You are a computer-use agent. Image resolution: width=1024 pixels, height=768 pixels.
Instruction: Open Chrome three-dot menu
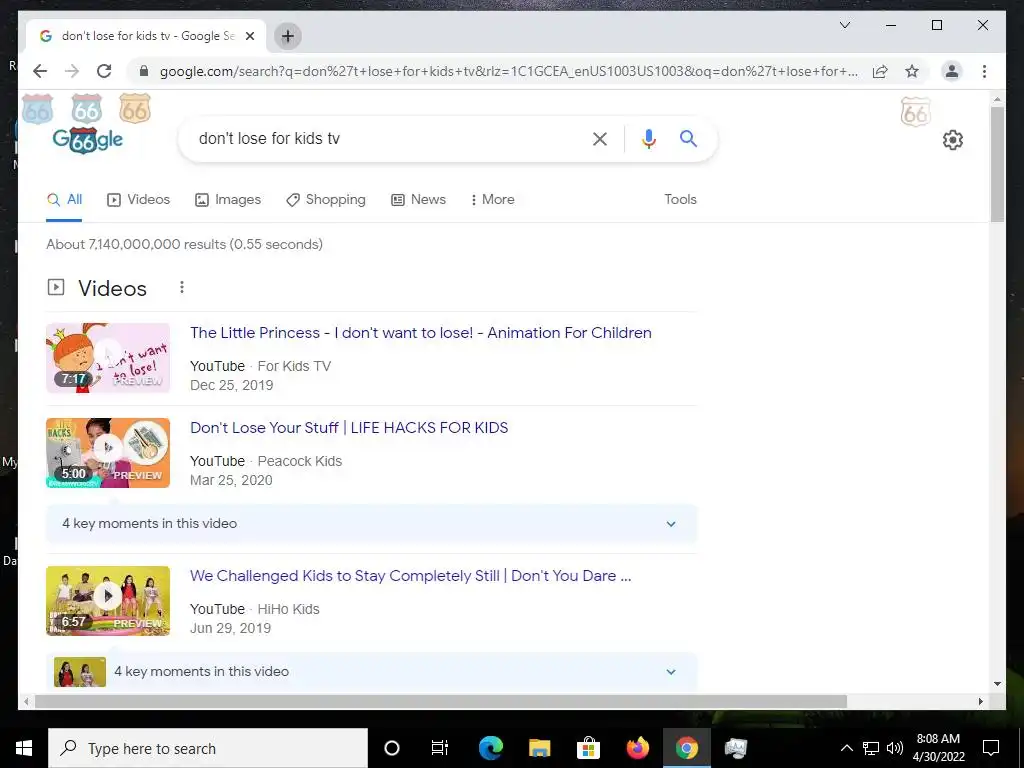point(984,71)
